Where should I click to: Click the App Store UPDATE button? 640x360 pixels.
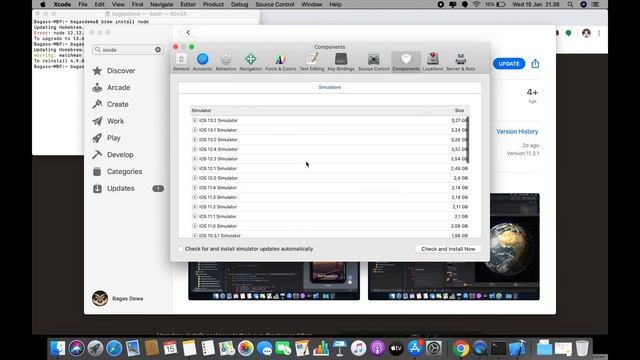click(509, 64)
